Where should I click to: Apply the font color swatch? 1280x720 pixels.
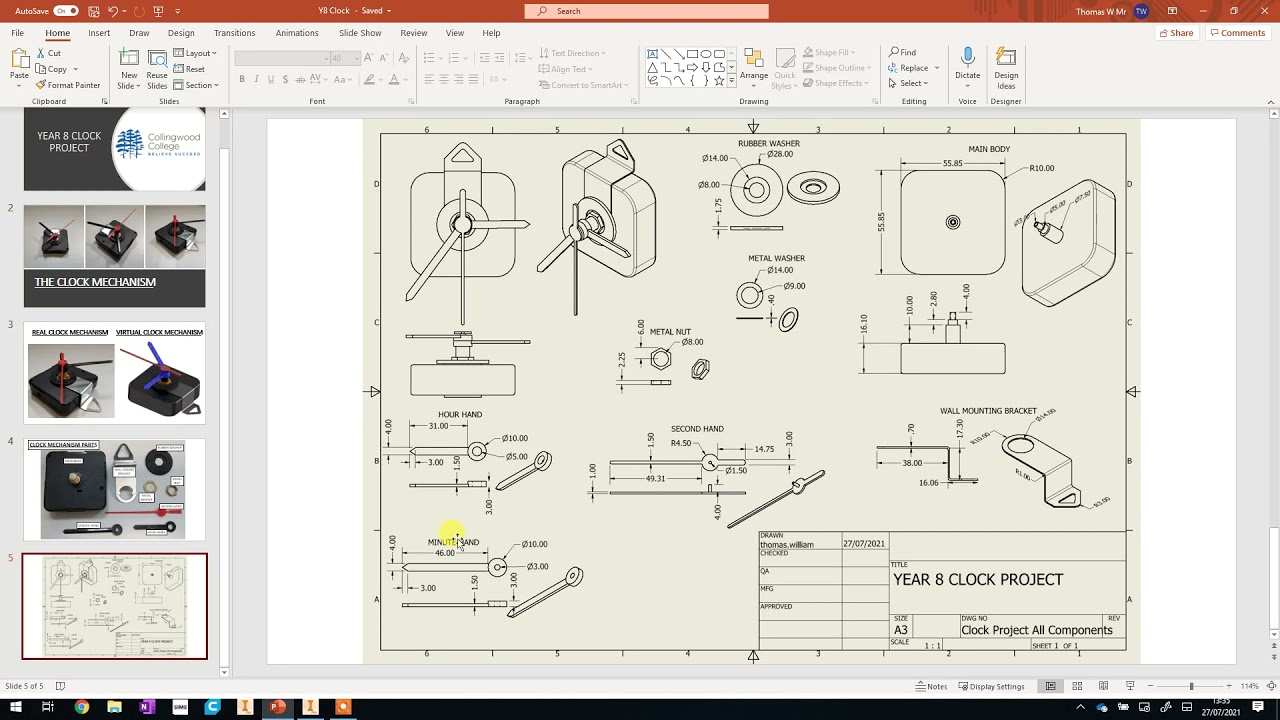pos(393,79)
